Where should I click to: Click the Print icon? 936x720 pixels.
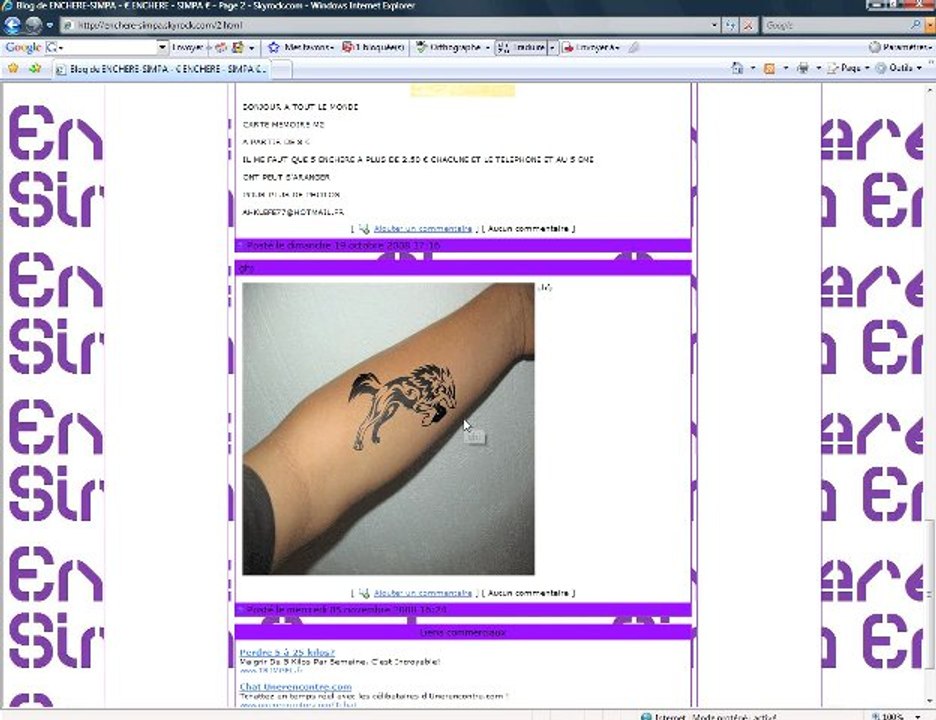[x=803, y=68]
